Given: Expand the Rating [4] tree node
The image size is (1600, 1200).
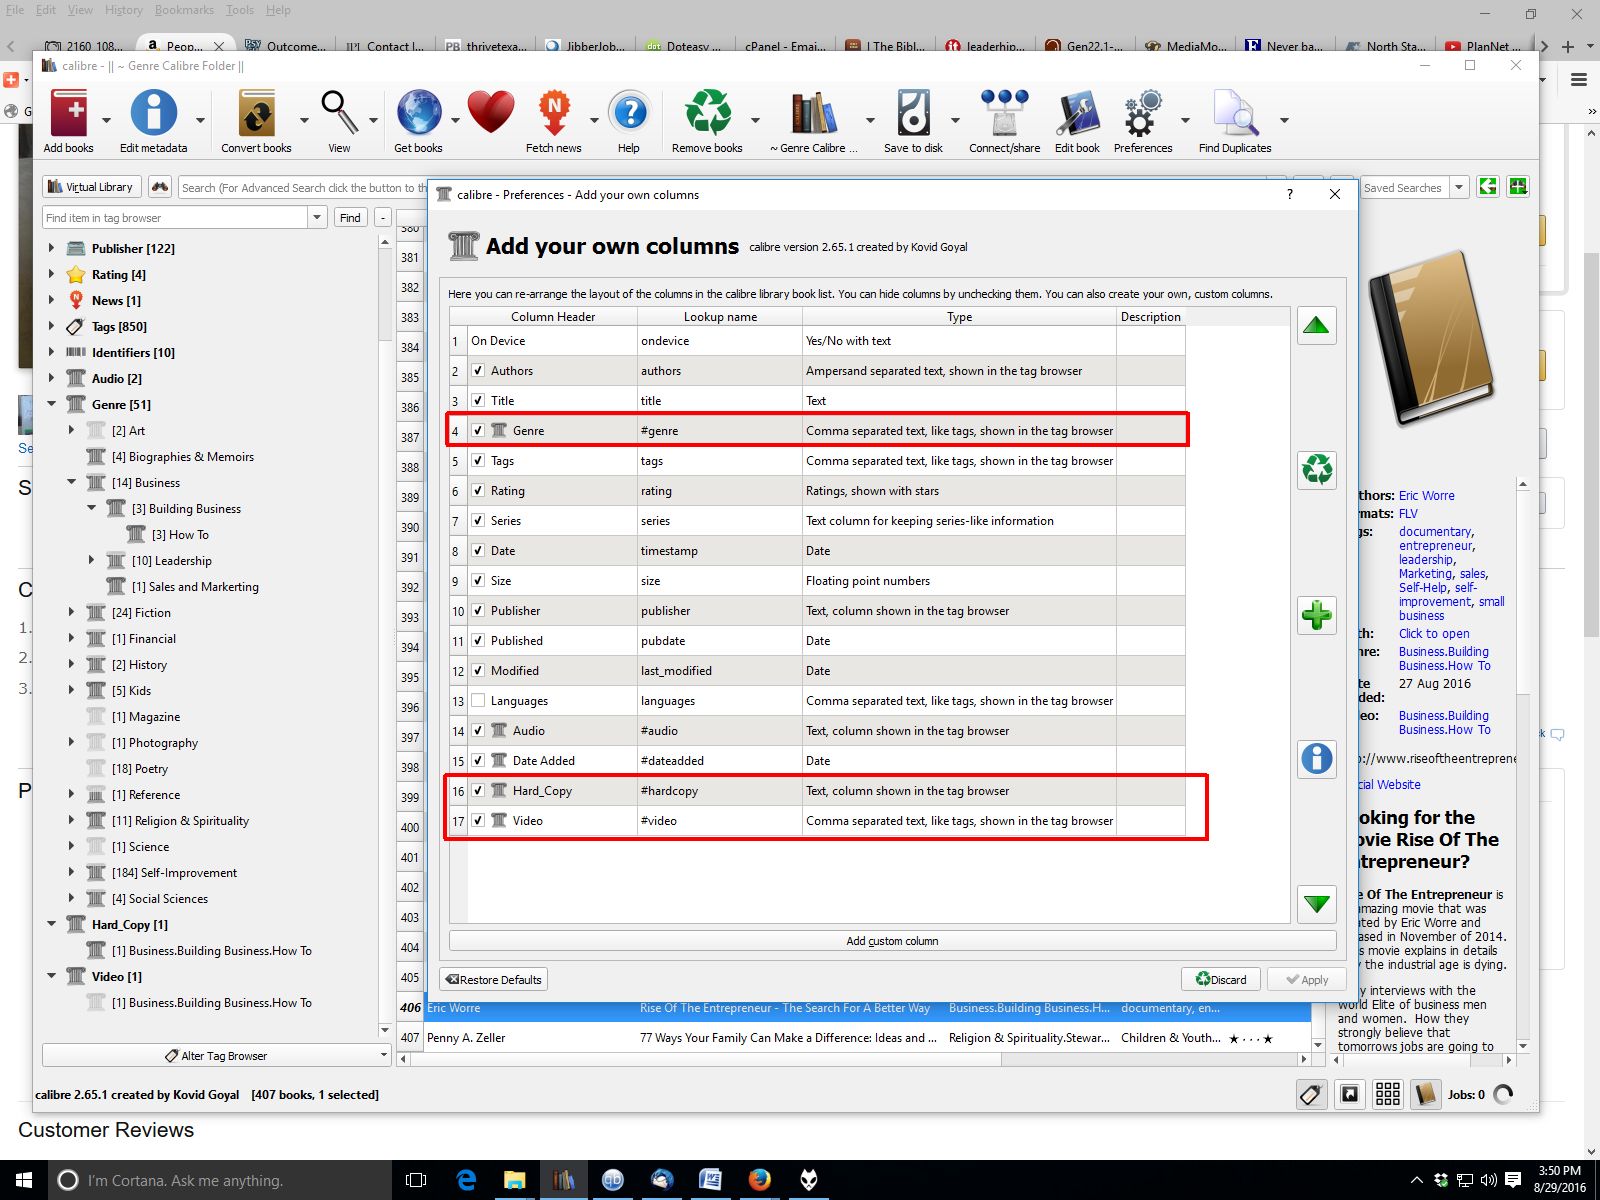Looking at the screenshot, I should [51, 274].
